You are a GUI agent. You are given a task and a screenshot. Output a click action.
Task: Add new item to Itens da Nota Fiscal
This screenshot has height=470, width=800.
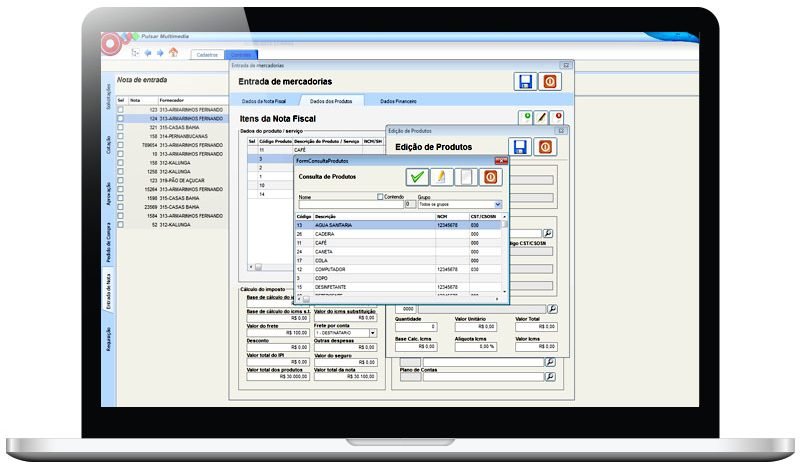[x=526, y=118]
